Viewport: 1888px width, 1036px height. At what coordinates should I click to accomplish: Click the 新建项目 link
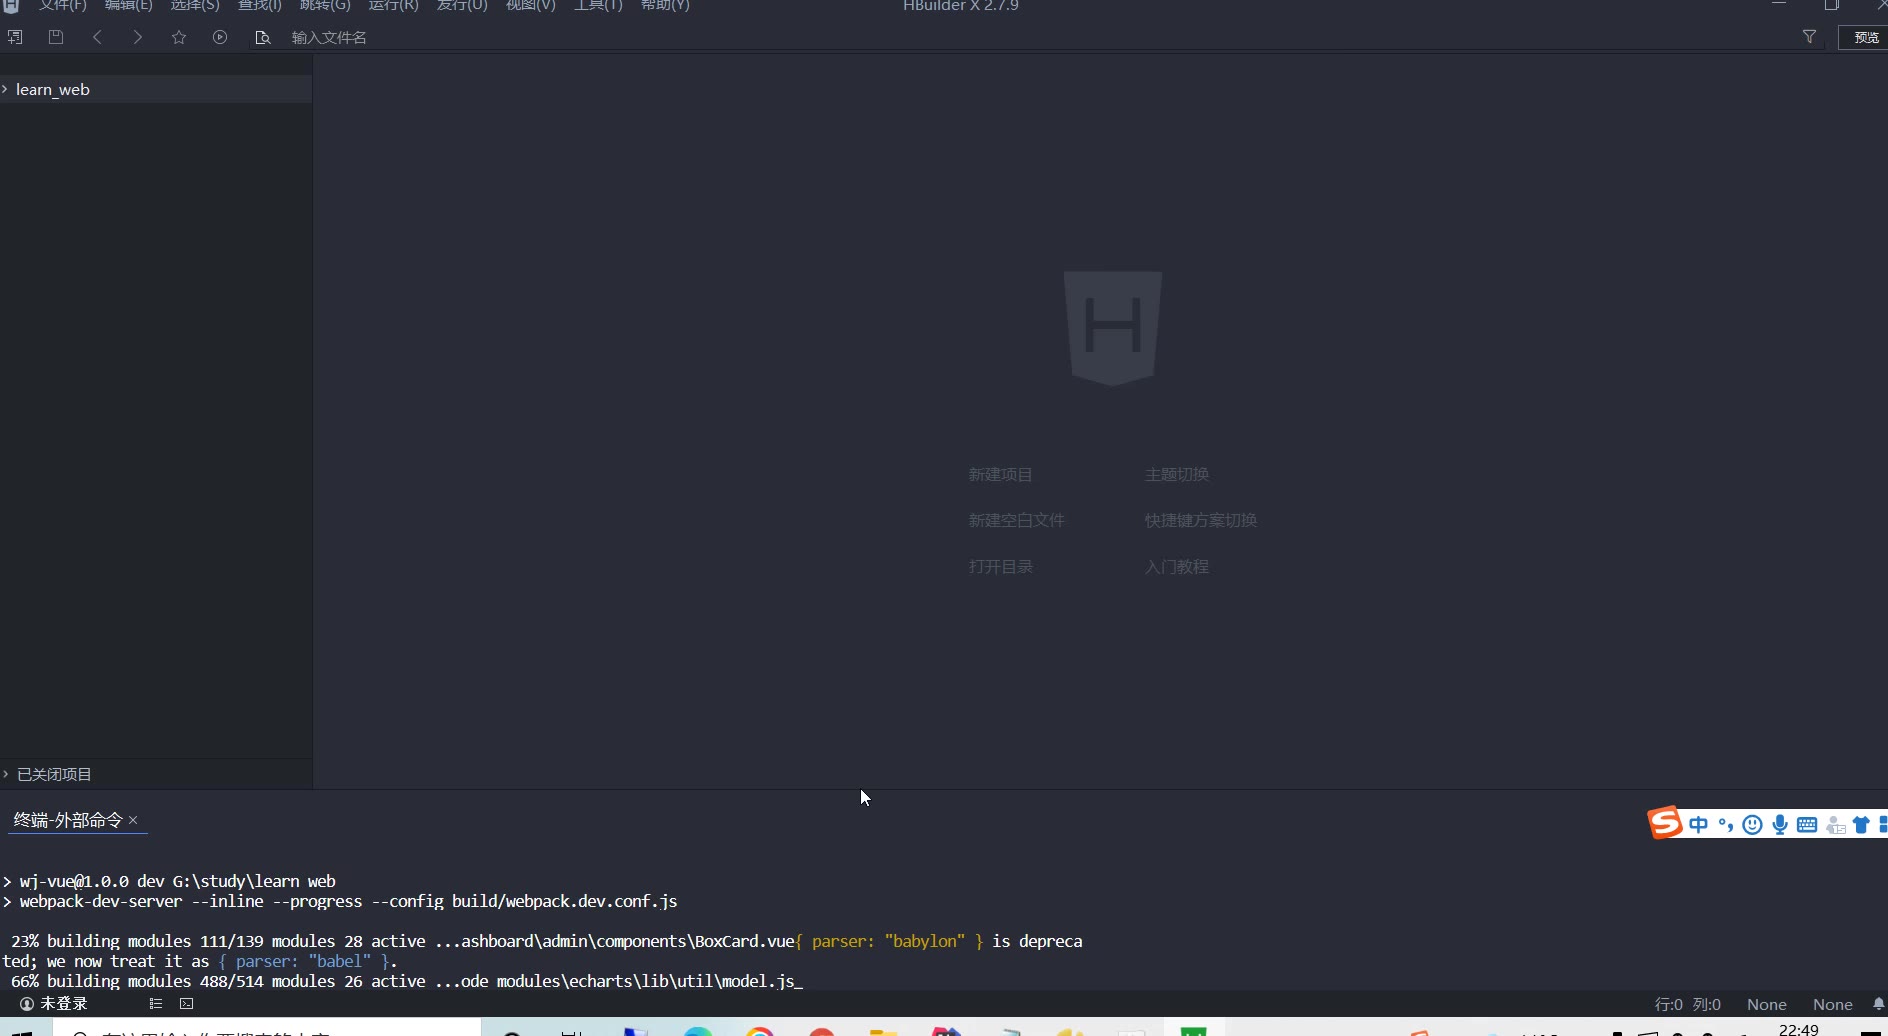(1000, 474)
